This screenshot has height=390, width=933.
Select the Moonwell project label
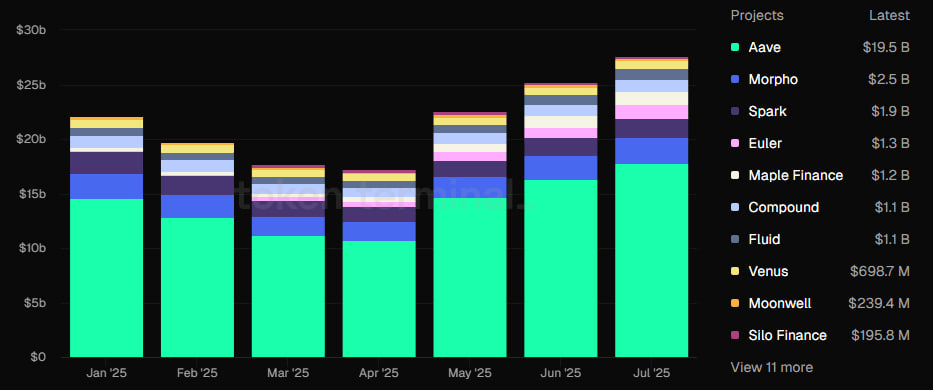[779, 304]
